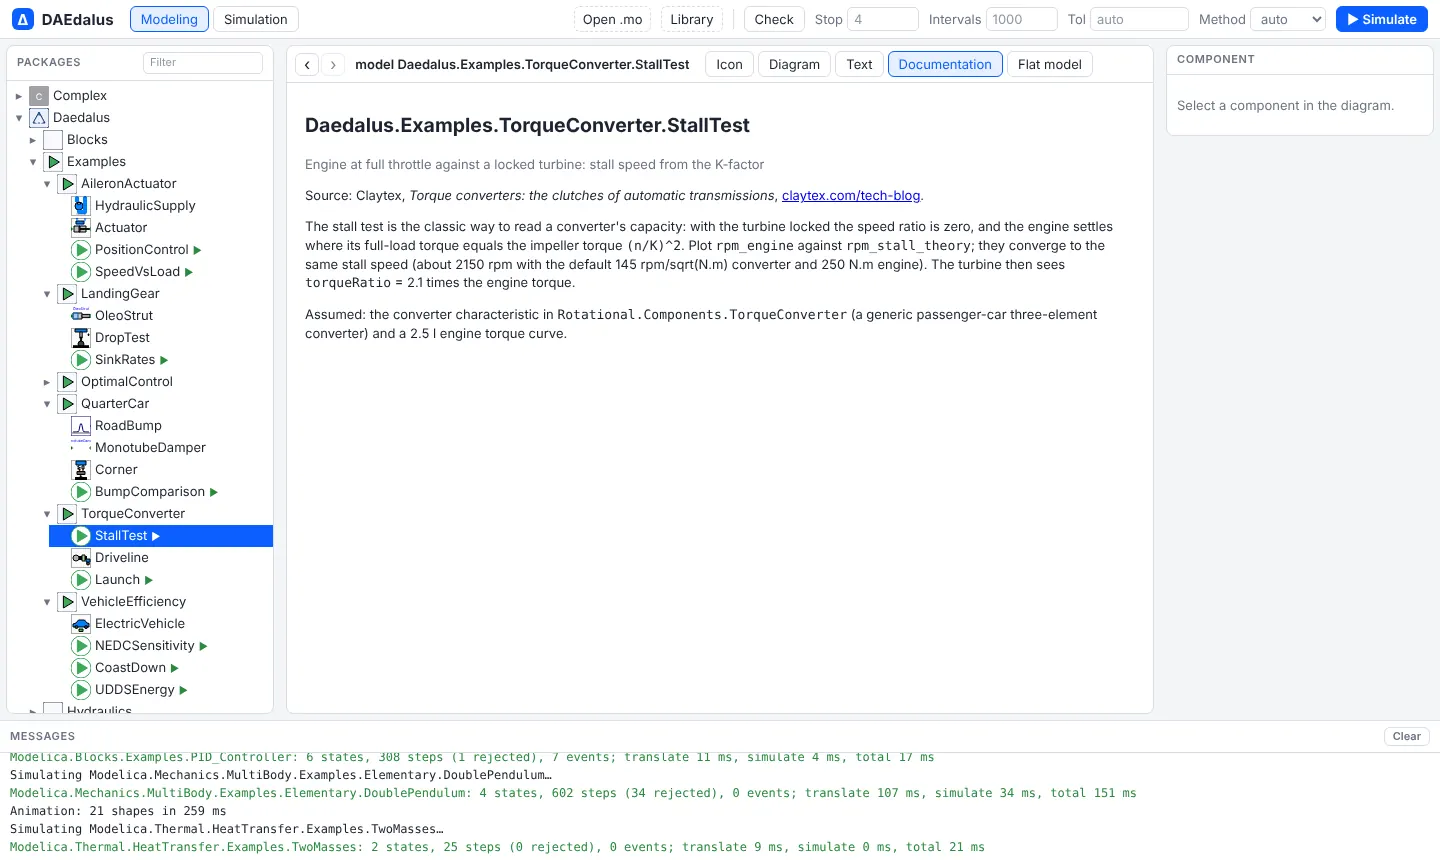
Task: Collapse the AileronActuator example group
Action: click(x=47, y=184)
